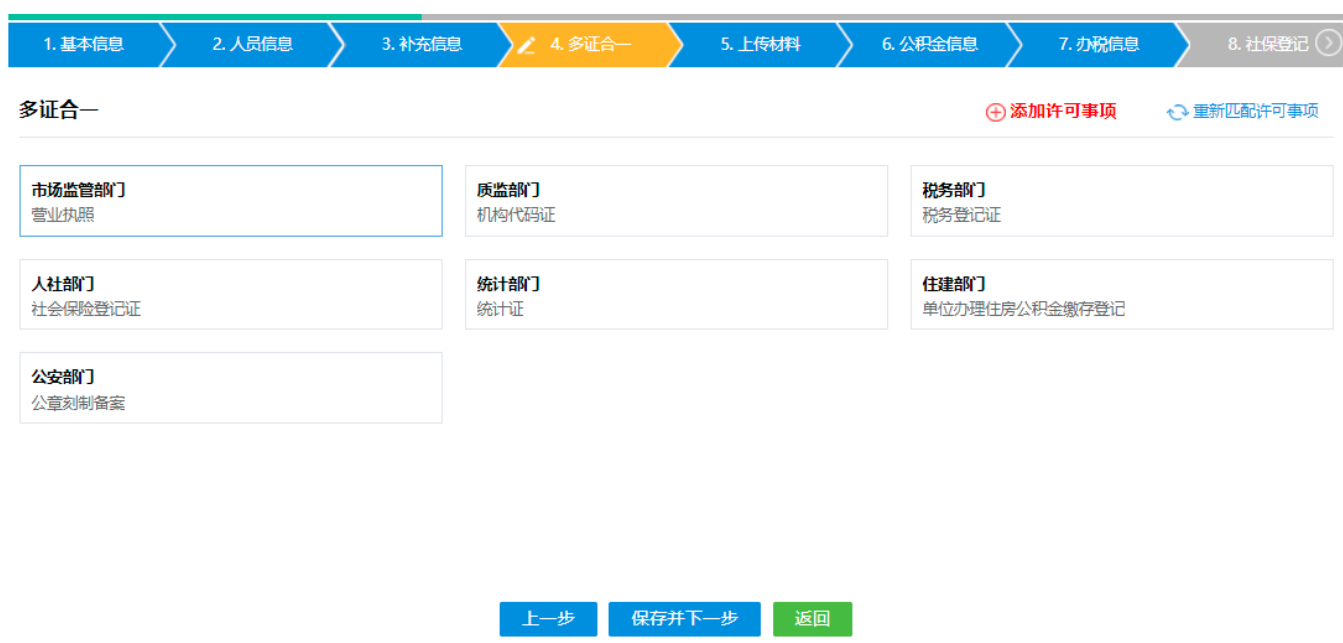Image resolution: width=1343 pixels, height=643 pixels.
Task: Select the 税务部门 税务登记证 card
Action: [1122, 200]
